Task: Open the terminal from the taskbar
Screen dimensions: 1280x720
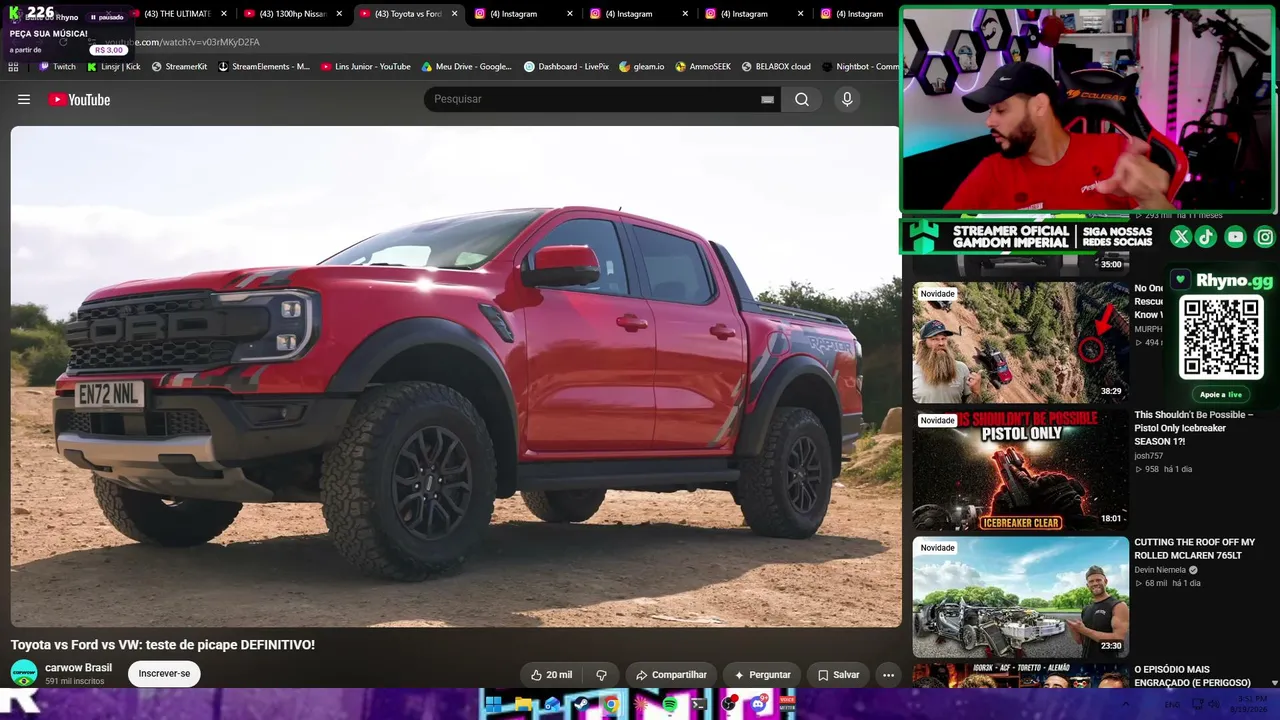Action: (699, 705)
